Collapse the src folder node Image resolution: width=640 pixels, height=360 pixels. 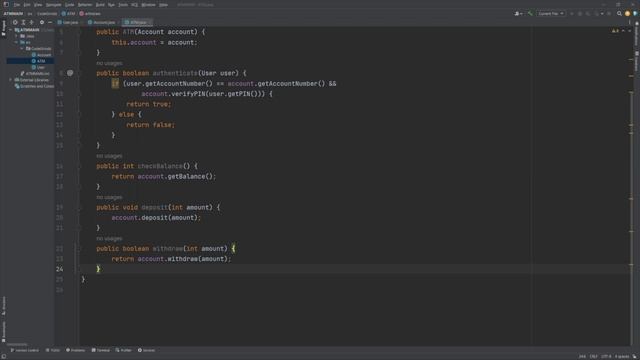click(x=17, y=42)
